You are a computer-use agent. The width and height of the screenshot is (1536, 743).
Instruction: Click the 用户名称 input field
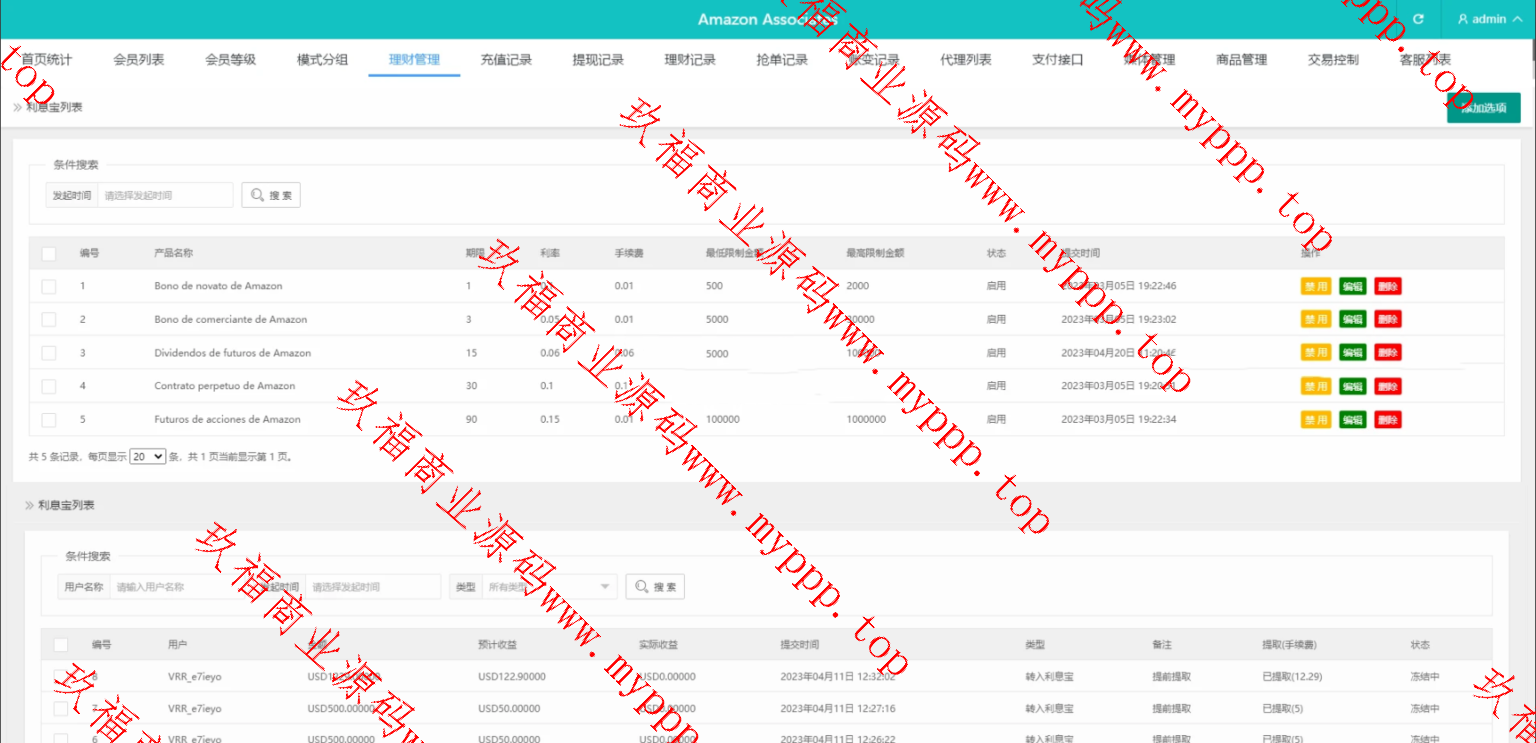(x=178, y=587)
